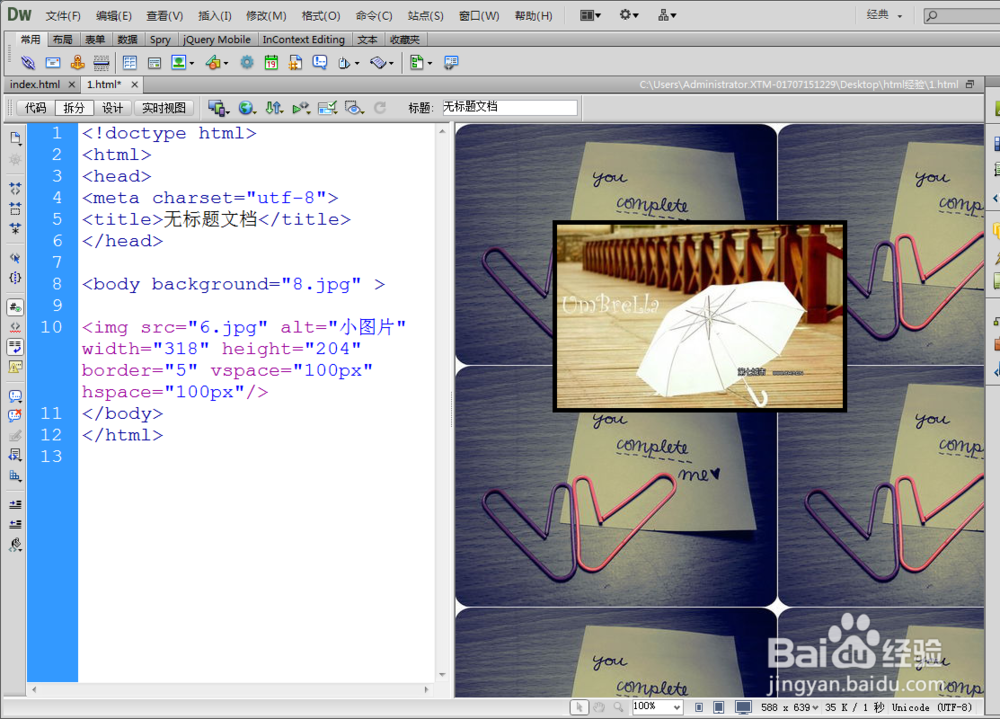Open the Insert Image dropdown arrow

[x=191, y=63]
